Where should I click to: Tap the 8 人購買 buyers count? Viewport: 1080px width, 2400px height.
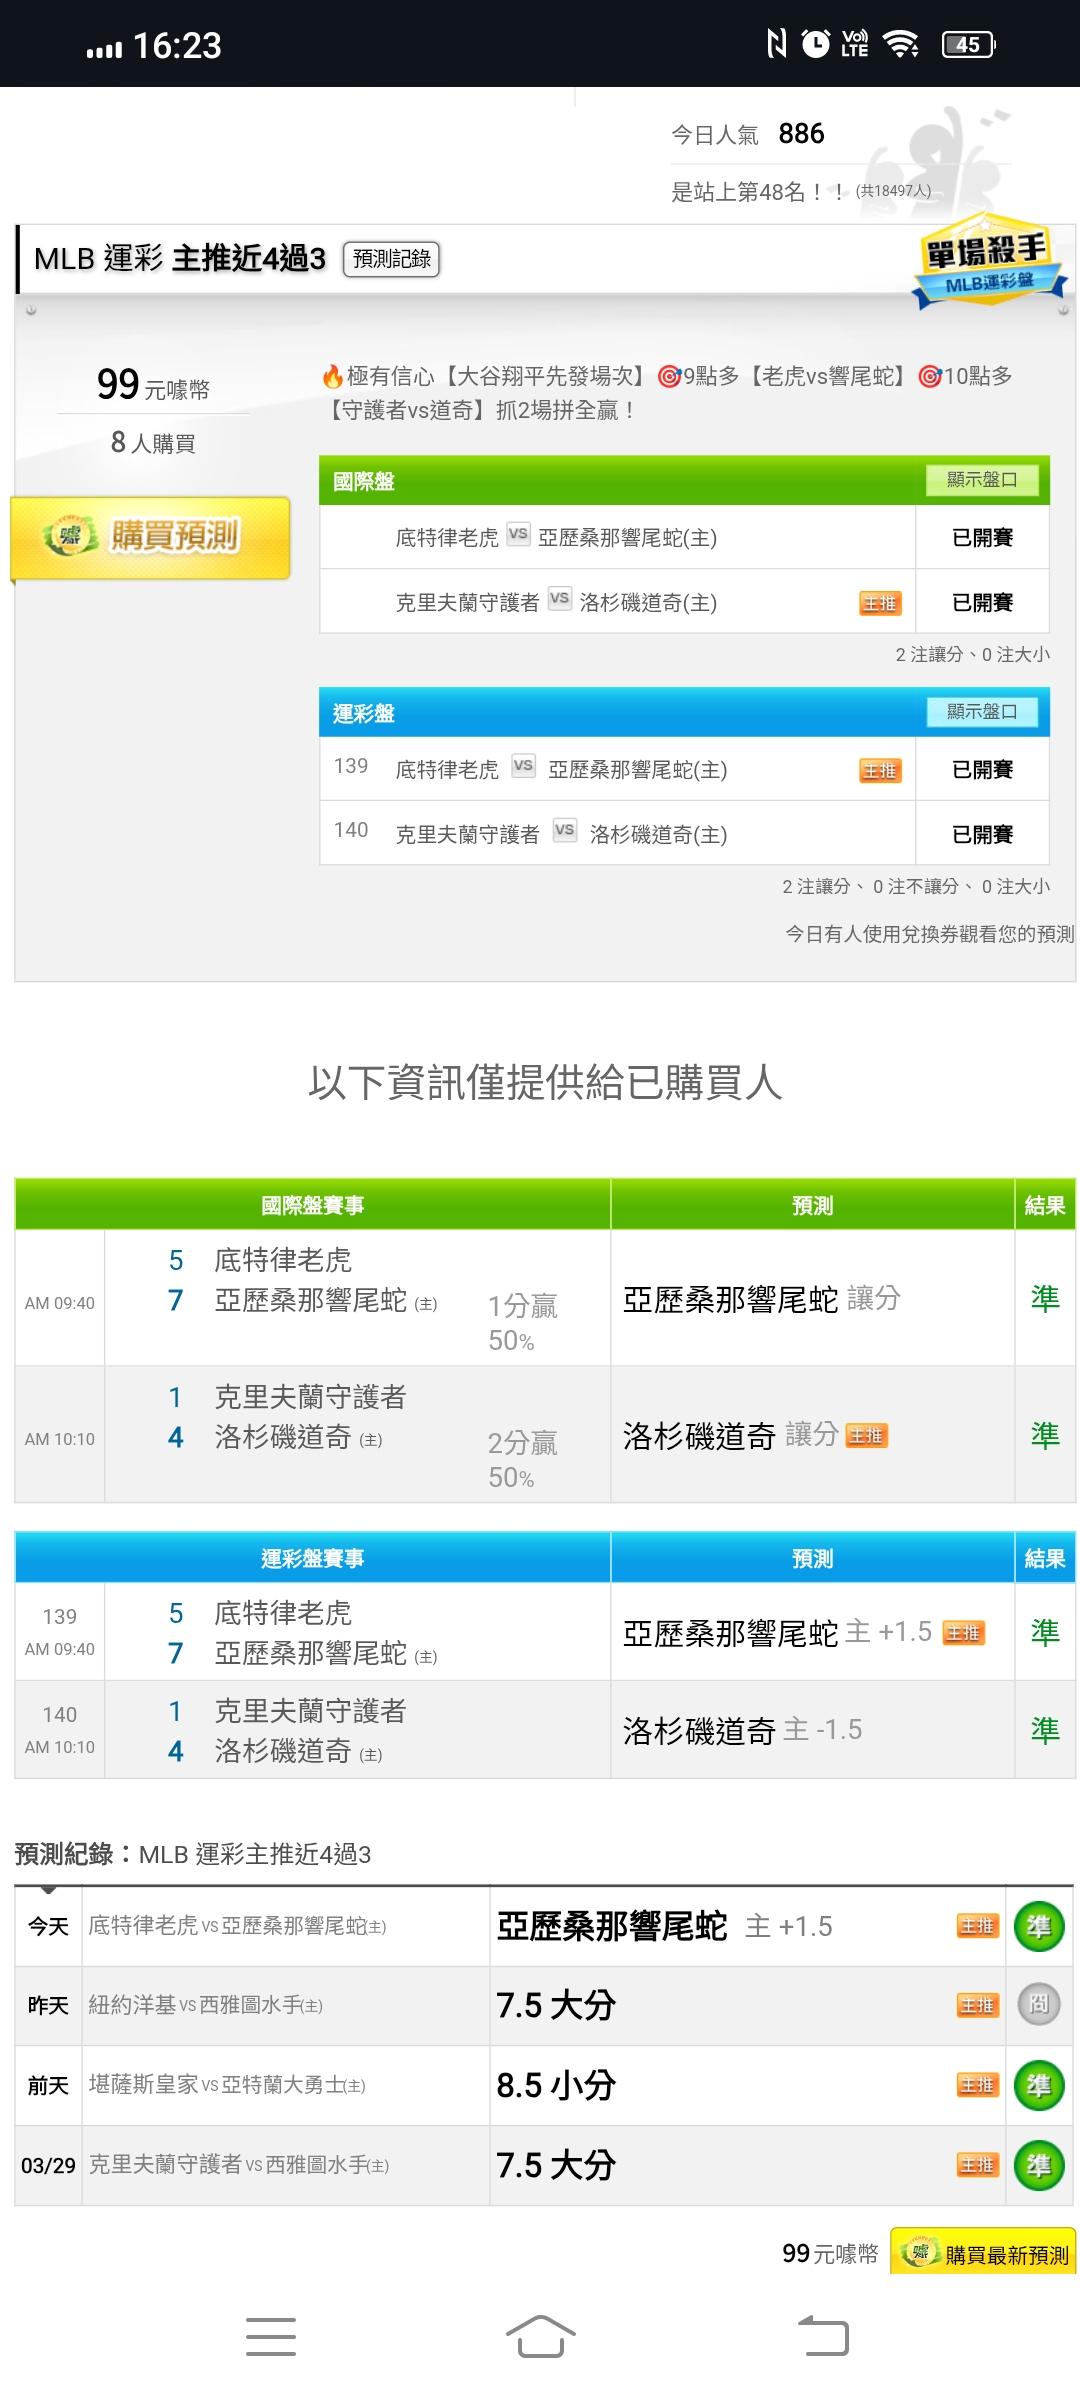tap(153, 442)
